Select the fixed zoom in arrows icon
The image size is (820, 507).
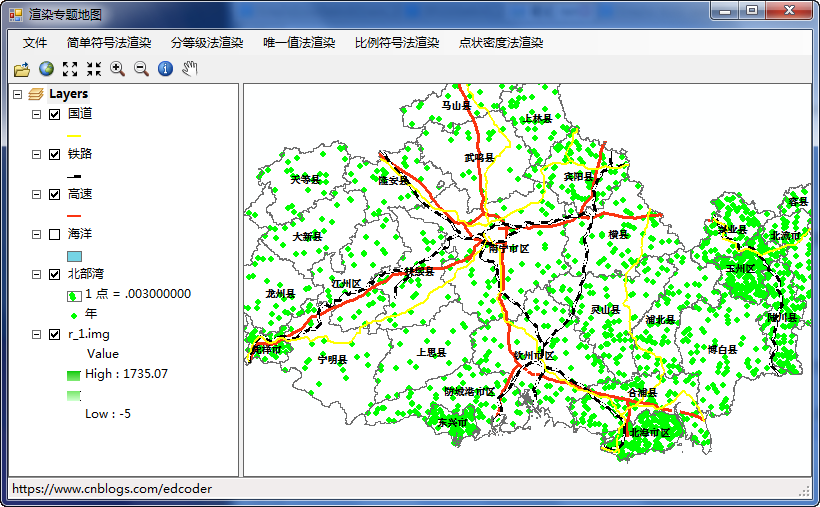tap(70, 69)
